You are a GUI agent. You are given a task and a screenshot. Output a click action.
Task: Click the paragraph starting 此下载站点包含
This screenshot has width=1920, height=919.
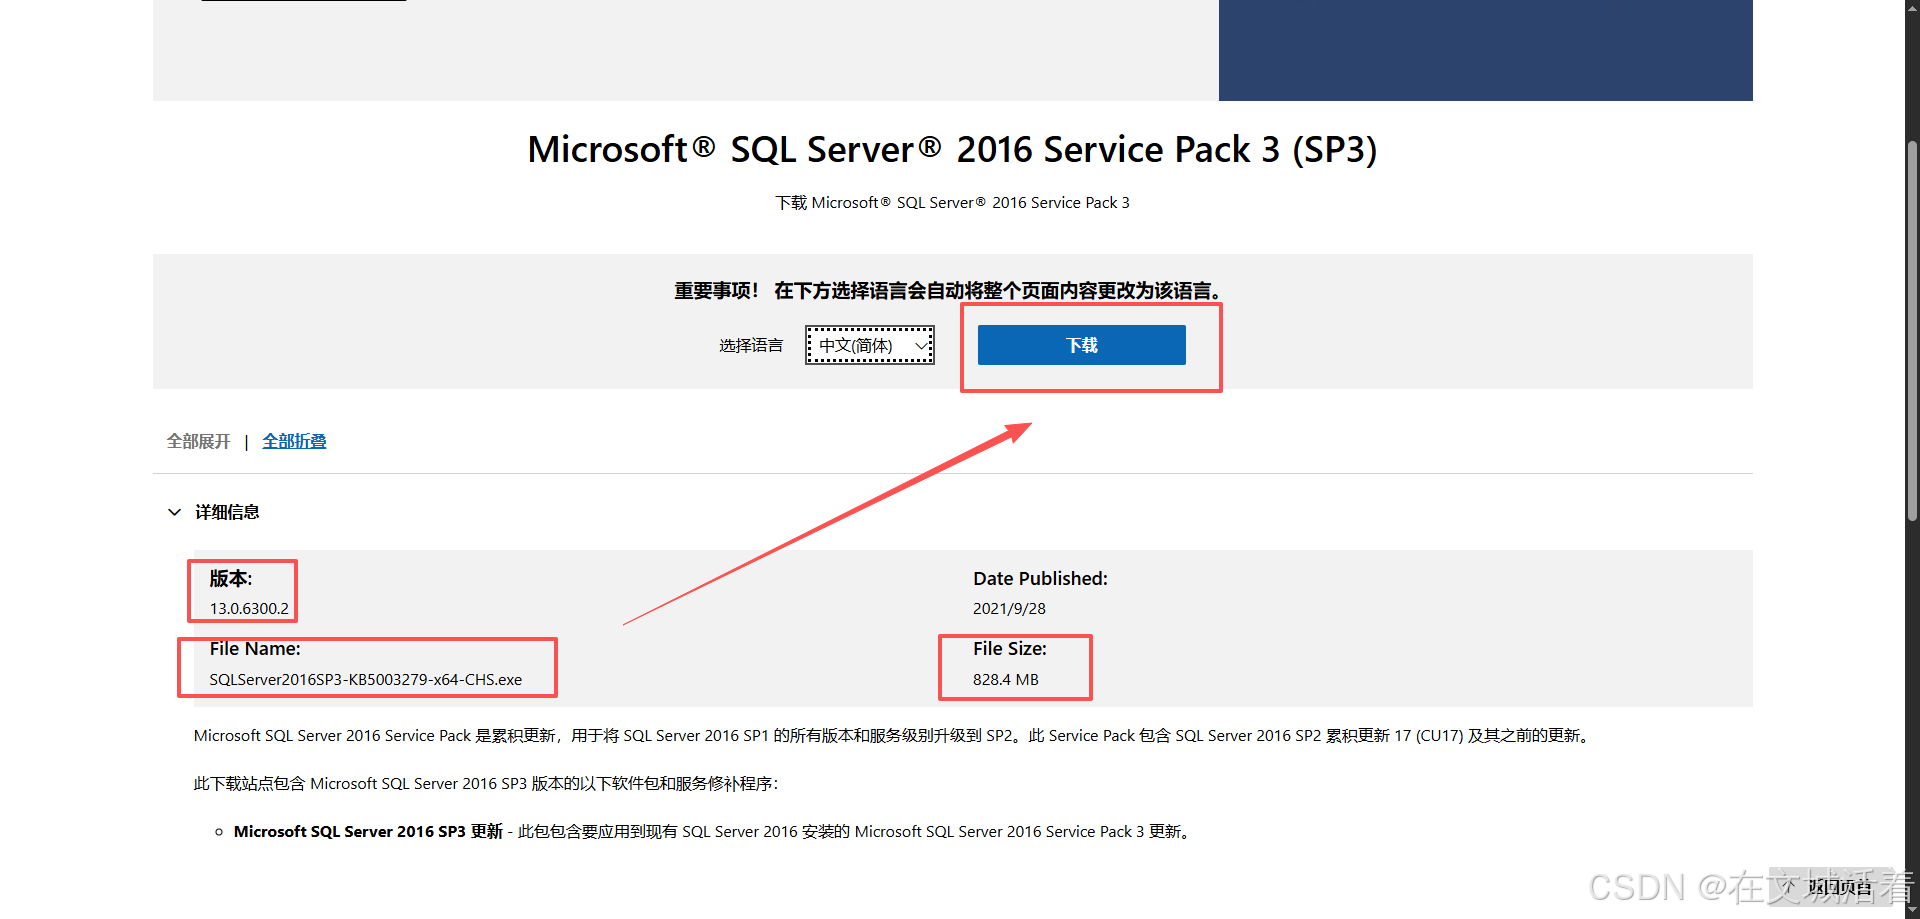tap(486, 783)
